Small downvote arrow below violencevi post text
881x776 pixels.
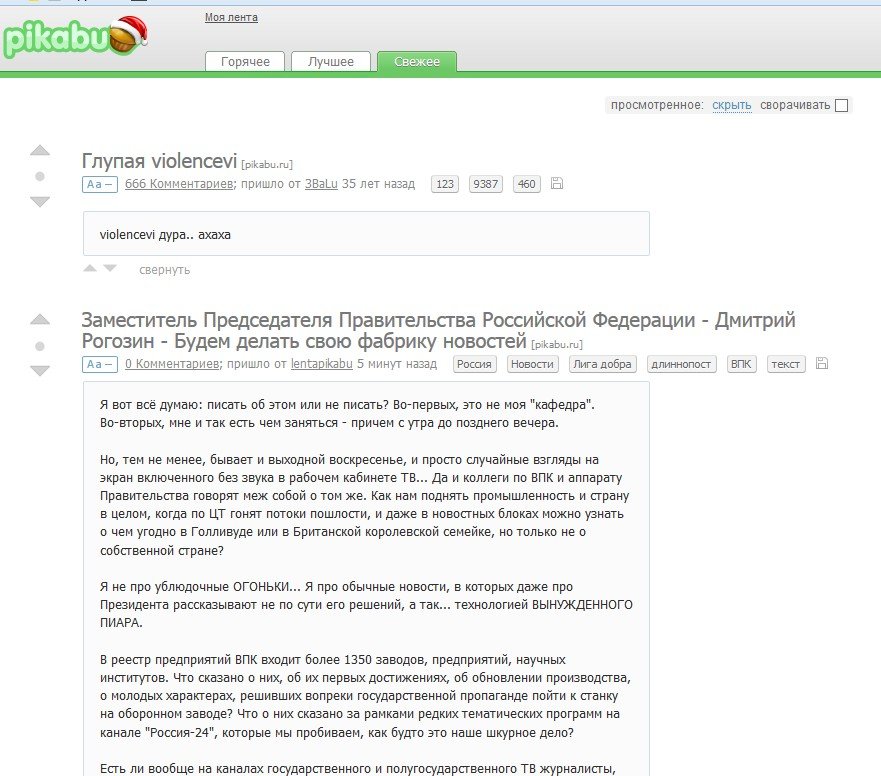point(110,268)
